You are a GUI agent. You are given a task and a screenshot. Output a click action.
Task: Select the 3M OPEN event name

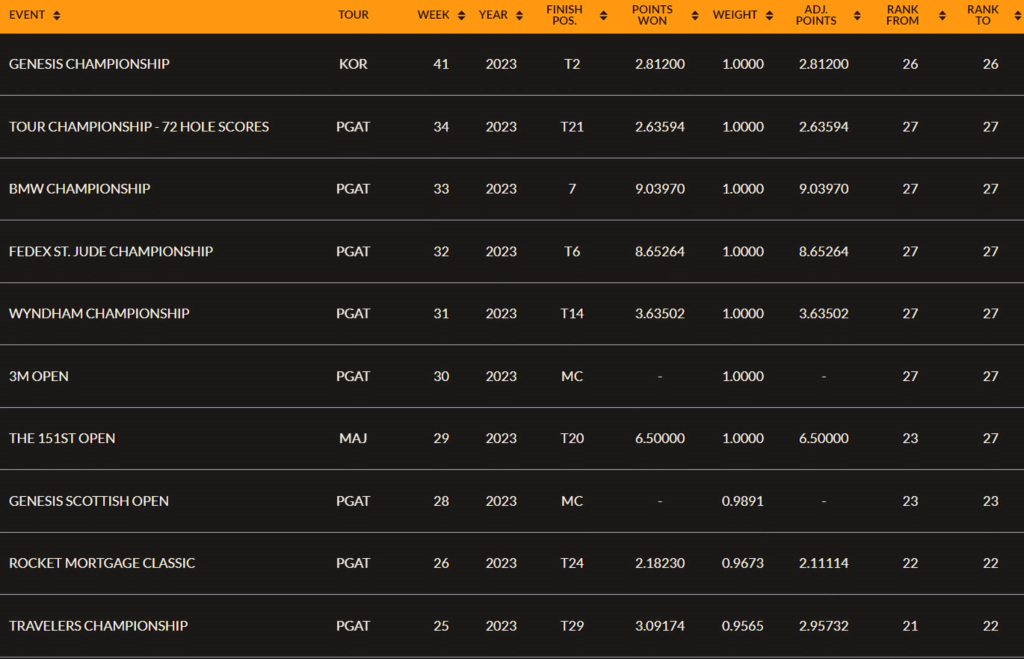pos(39,376)
